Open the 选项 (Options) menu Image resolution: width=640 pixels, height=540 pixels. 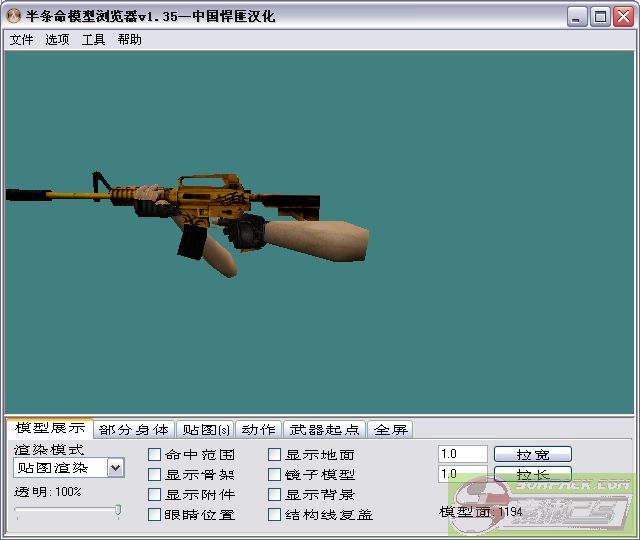pyautogui.click(x=57, y=40)
